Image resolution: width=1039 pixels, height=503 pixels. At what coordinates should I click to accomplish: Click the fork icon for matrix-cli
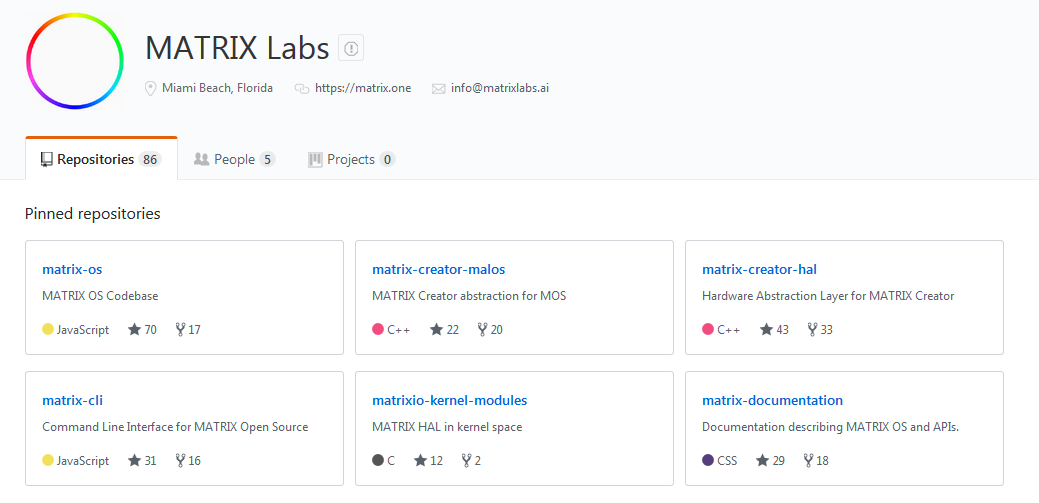(180, 461)
